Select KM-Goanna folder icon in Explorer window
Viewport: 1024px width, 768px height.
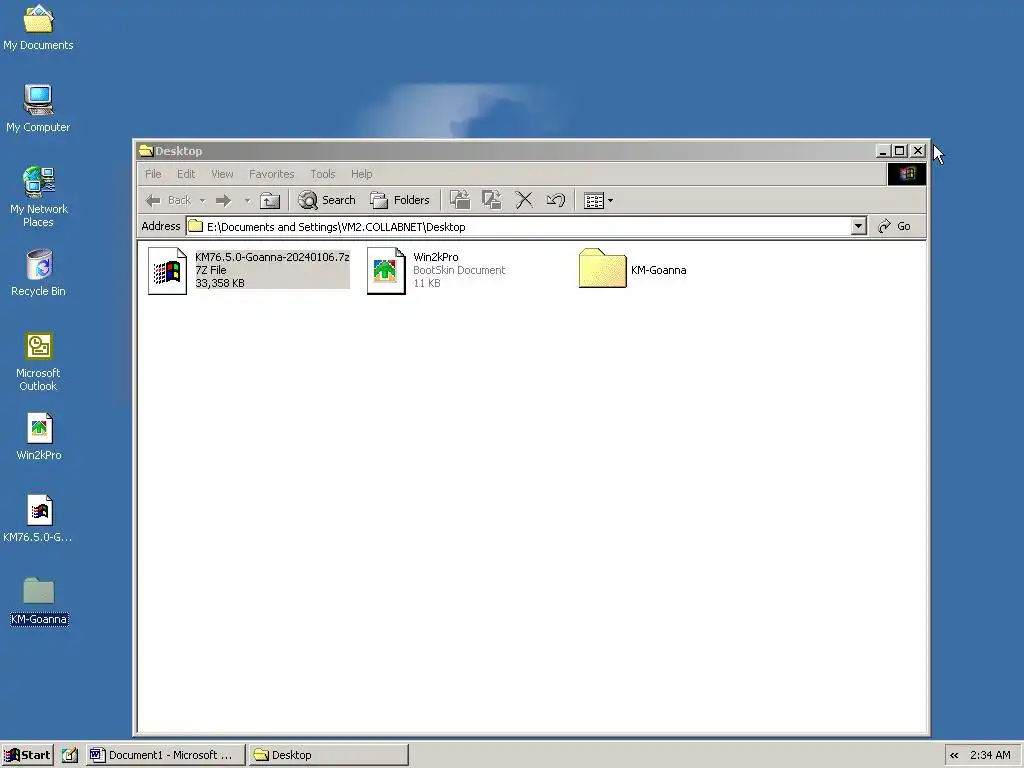point(602,268)
